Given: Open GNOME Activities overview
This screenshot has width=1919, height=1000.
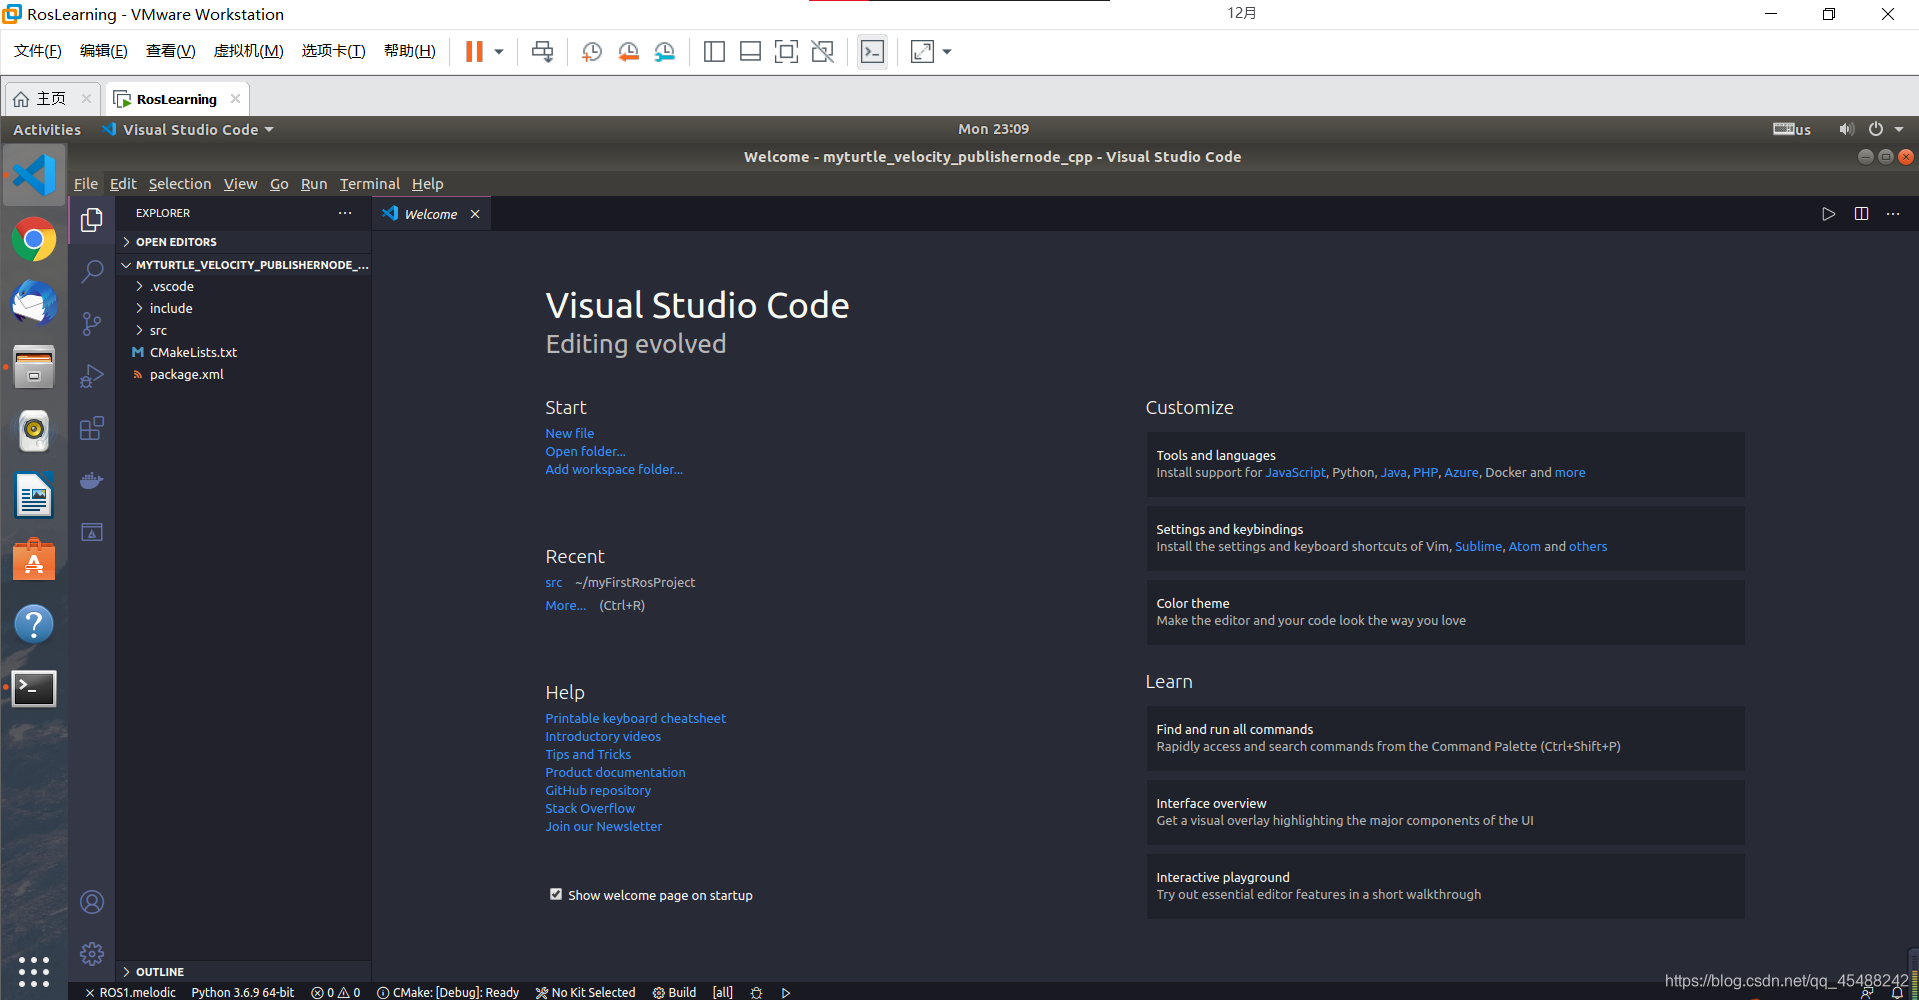Looking at the screenshot, I should (x=47, y=130).
